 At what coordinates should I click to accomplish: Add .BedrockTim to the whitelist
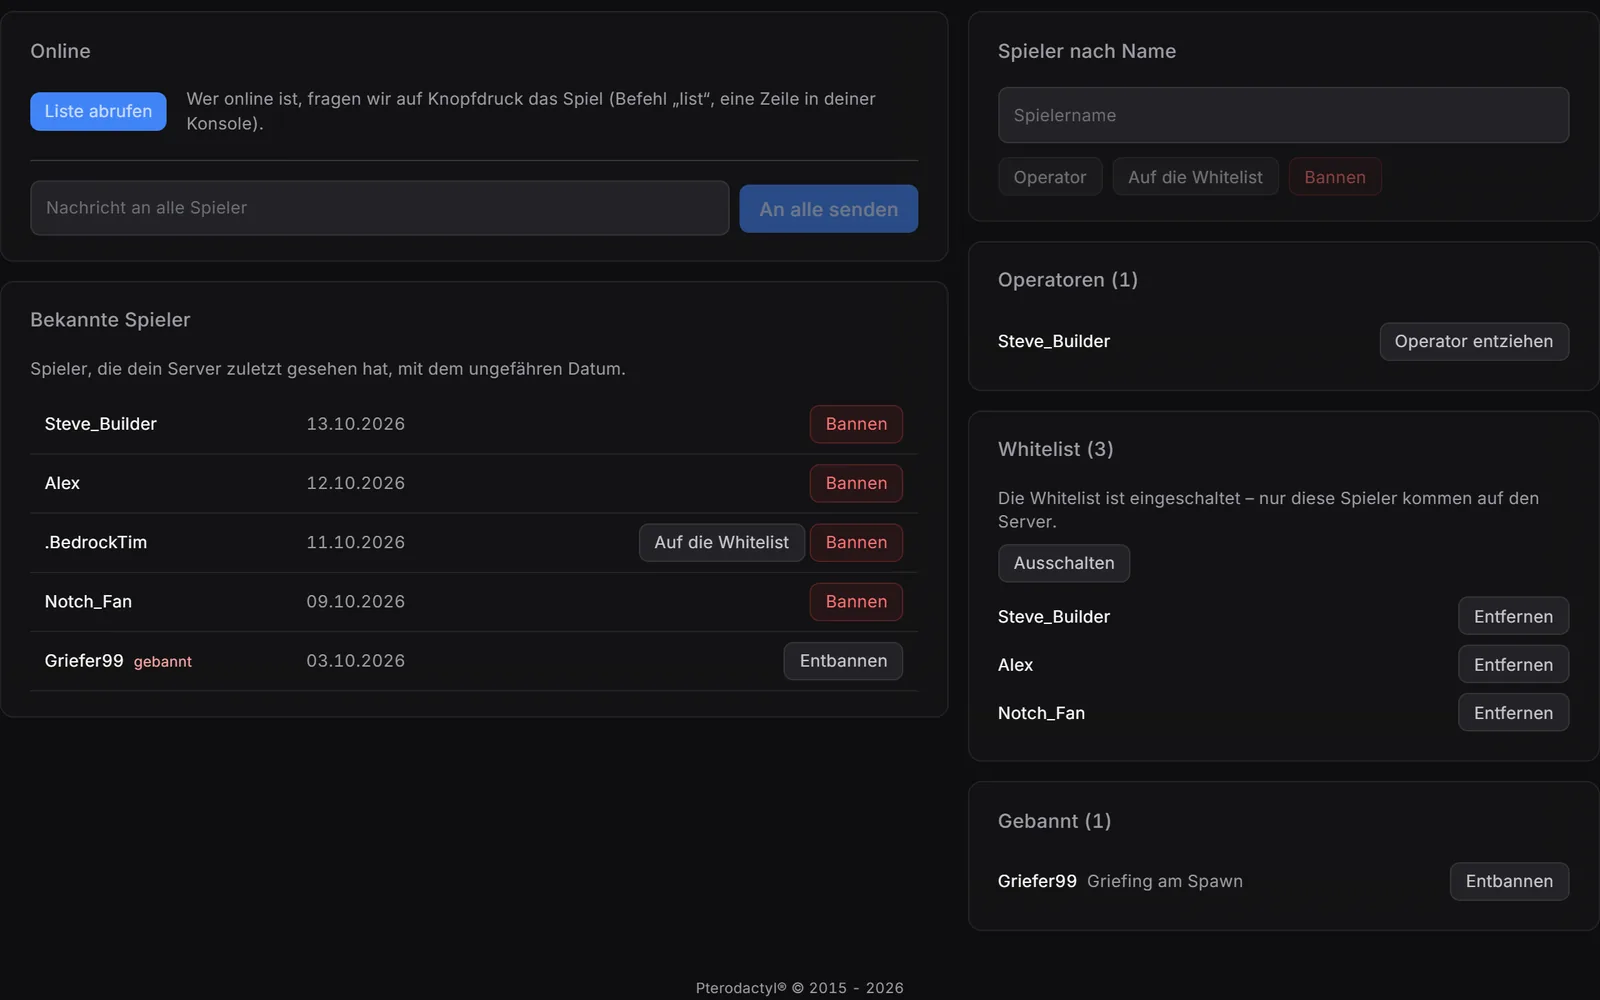[x=721, y=542]
